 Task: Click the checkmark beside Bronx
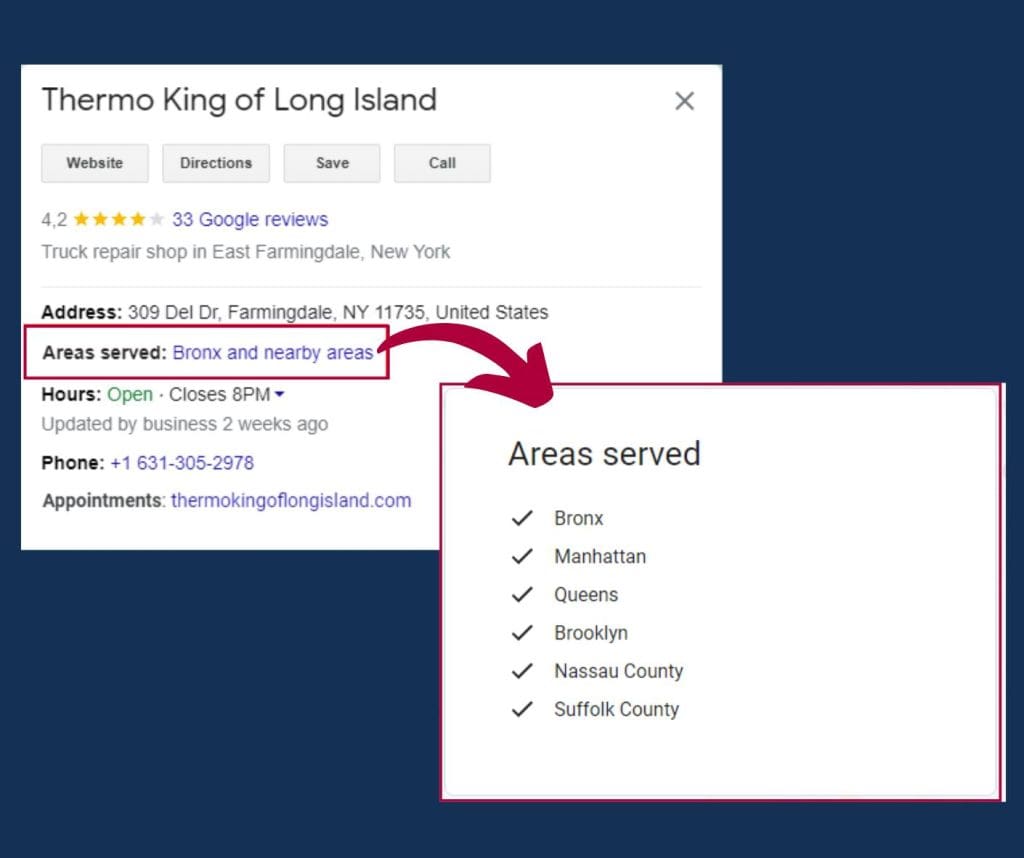(522, 518)
